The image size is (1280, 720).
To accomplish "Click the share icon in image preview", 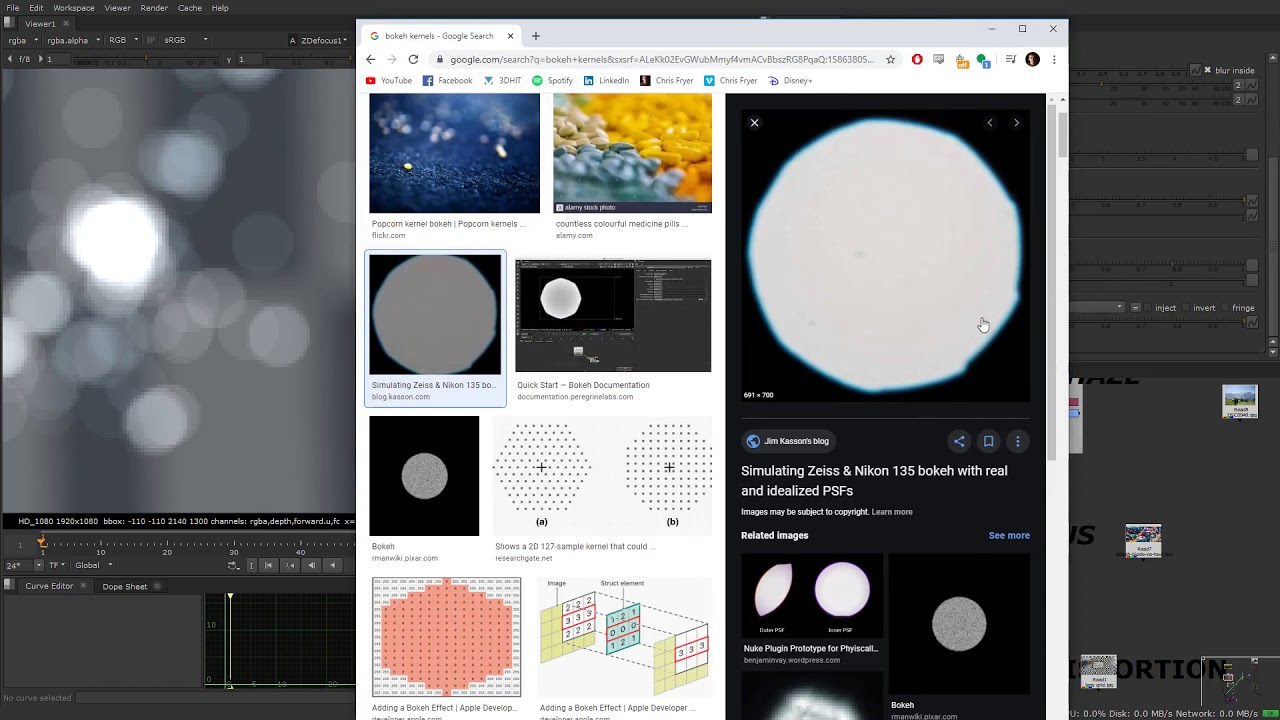I will 959,441.
